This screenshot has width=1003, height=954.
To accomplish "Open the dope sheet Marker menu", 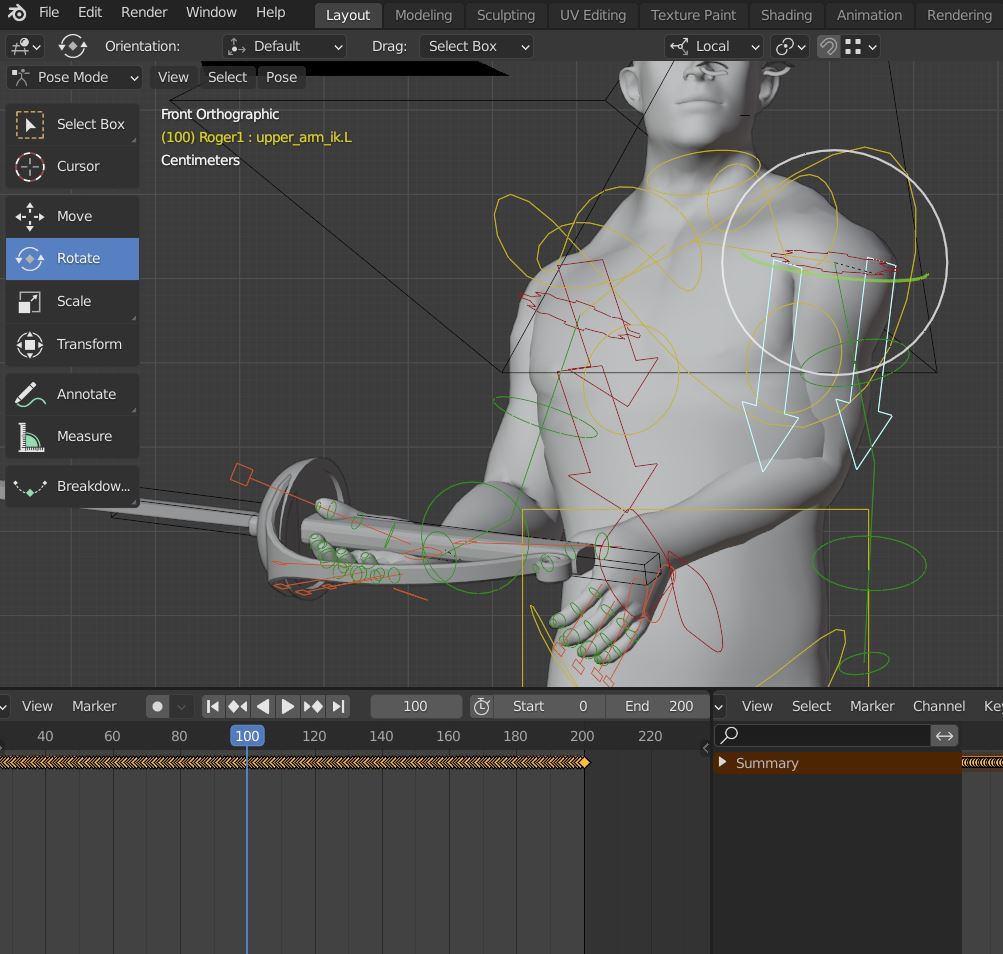I will pos(872,706).
